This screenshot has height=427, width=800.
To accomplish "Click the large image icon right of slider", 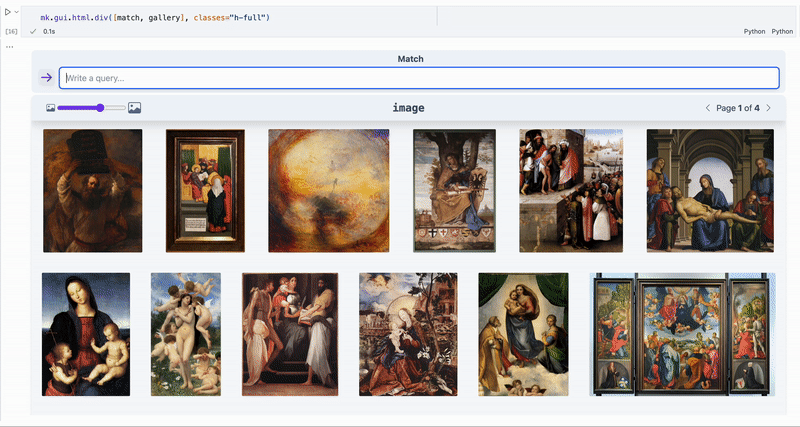I will click(x=134, y=107).
